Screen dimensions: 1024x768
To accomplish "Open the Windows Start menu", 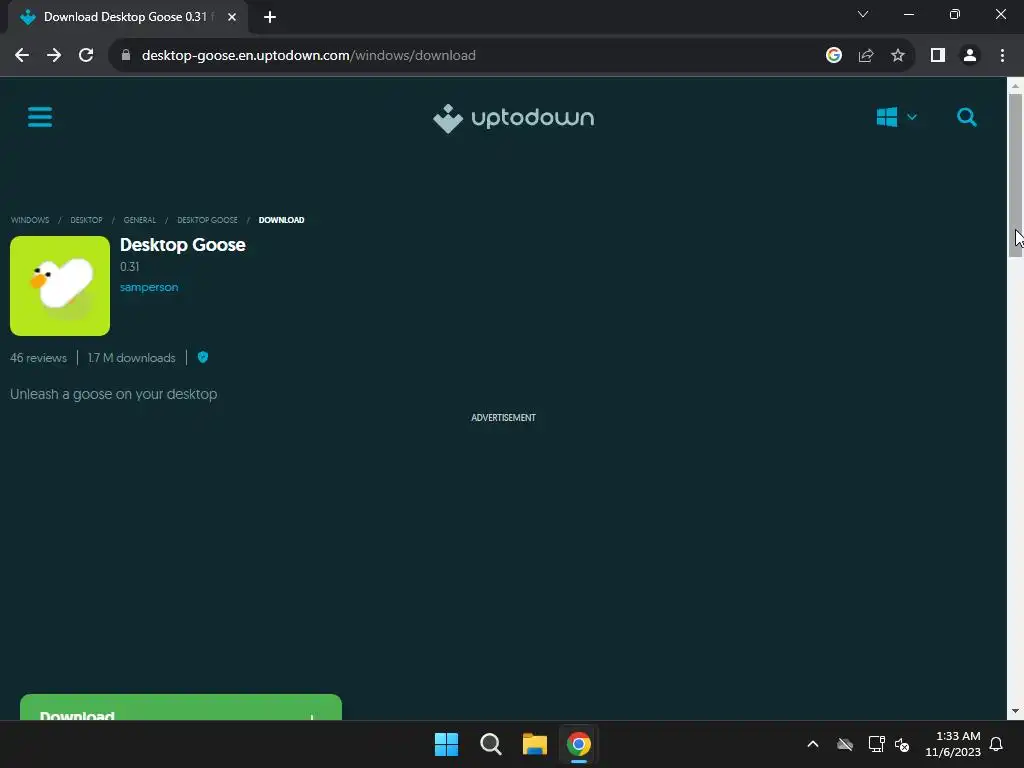I will click(x=447, y=744).
